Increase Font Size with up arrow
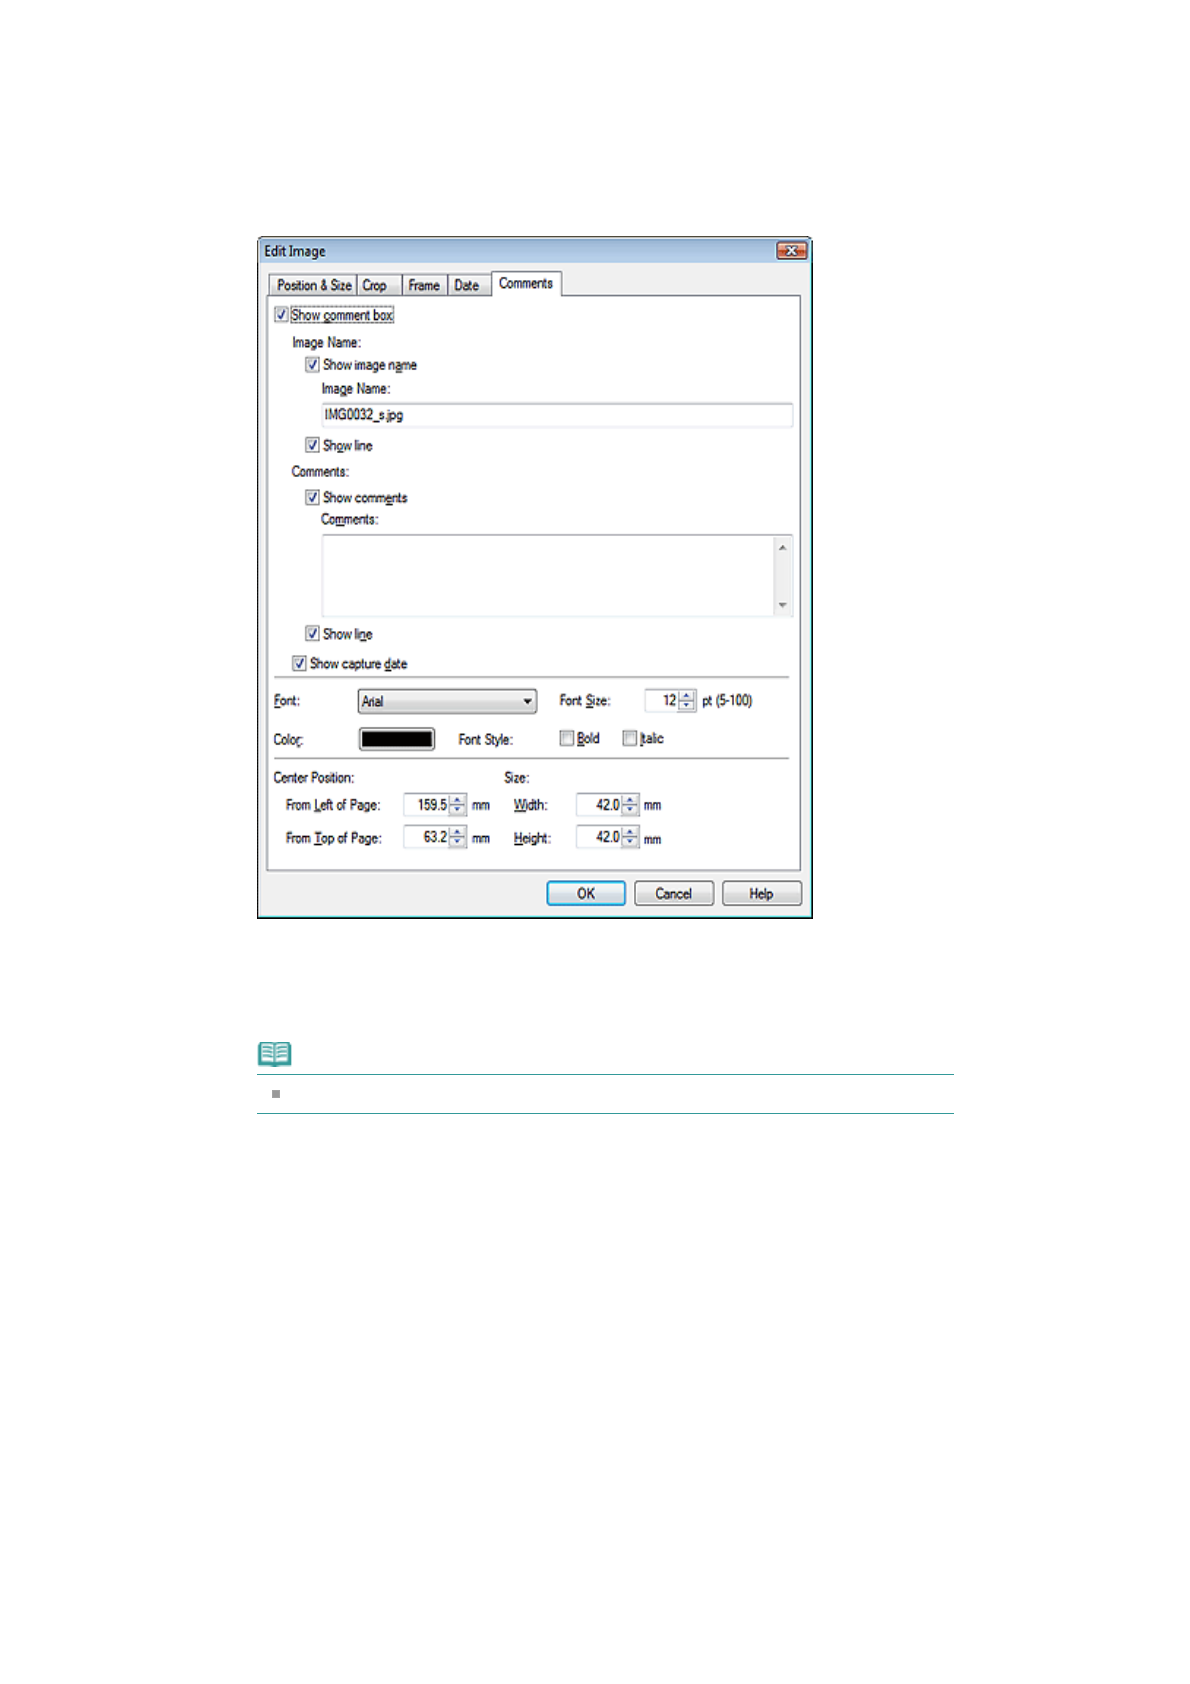 click(x=687, y=696)
